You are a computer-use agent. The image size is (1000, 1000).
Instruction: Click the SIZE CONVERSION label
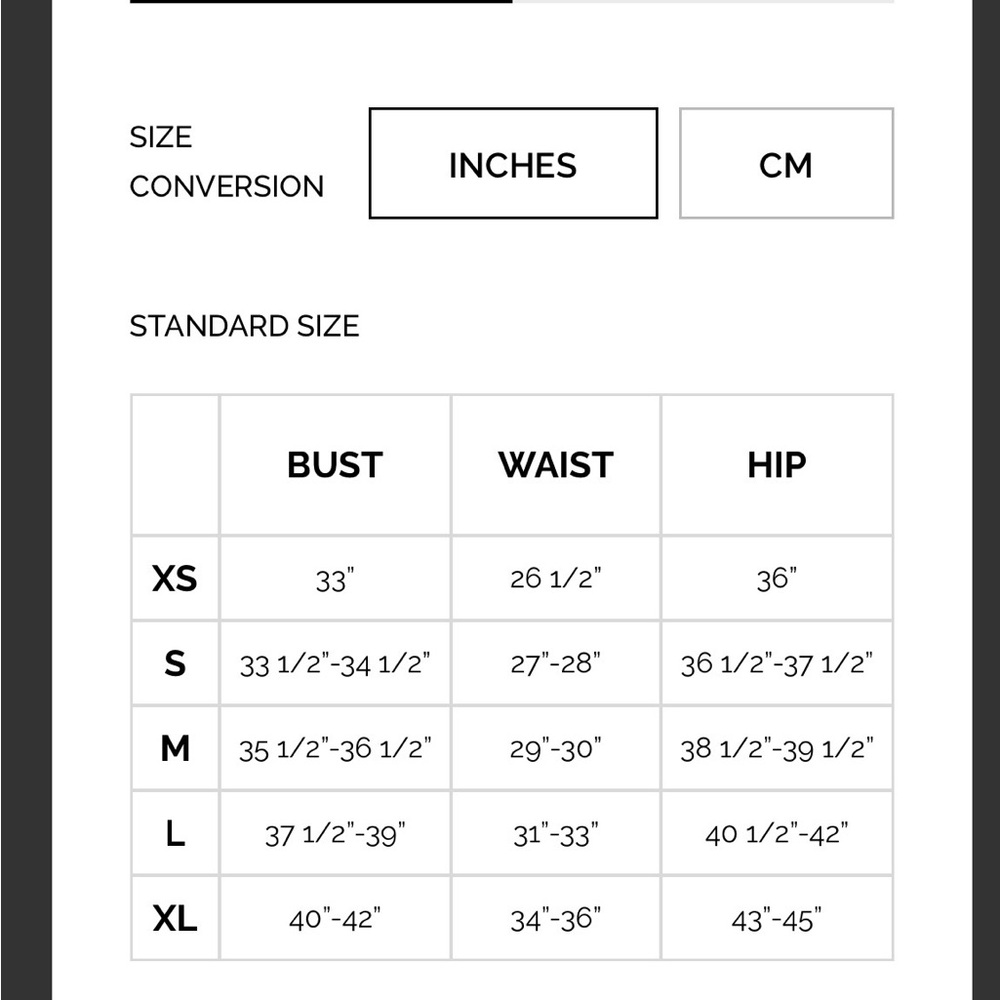tap(225, 162)
